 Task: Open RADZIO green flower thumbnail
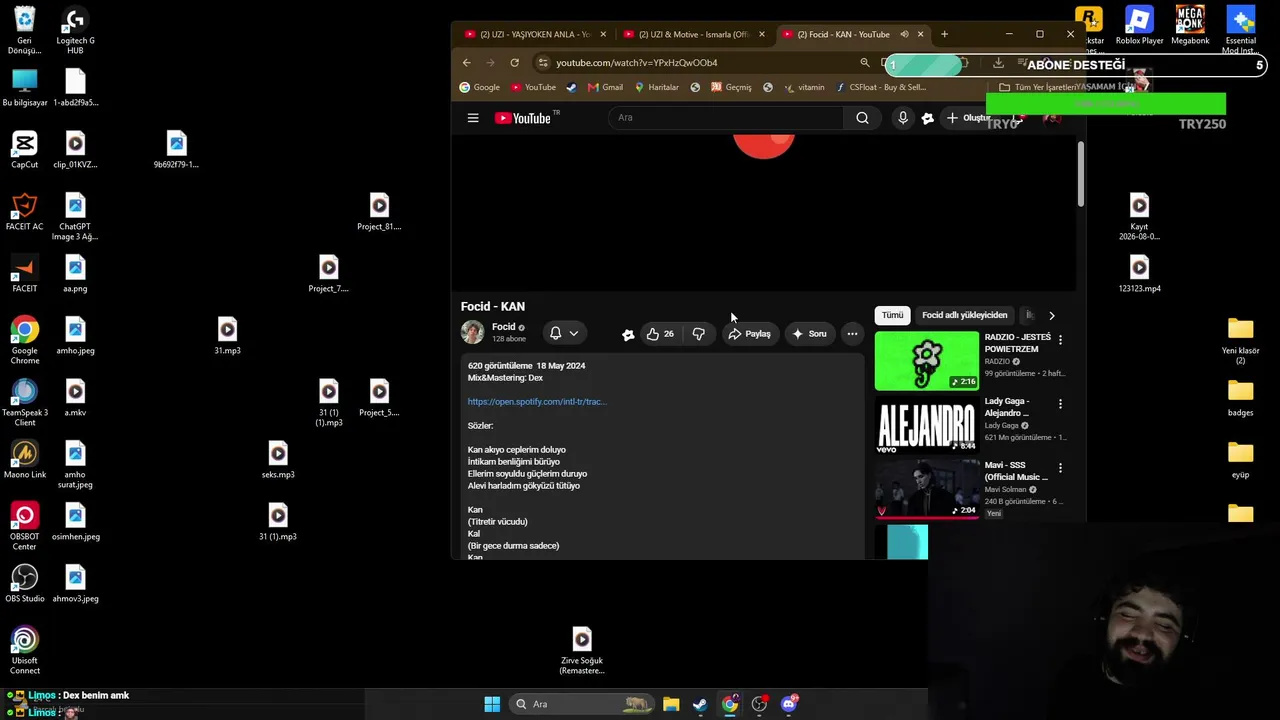[927, 361]
